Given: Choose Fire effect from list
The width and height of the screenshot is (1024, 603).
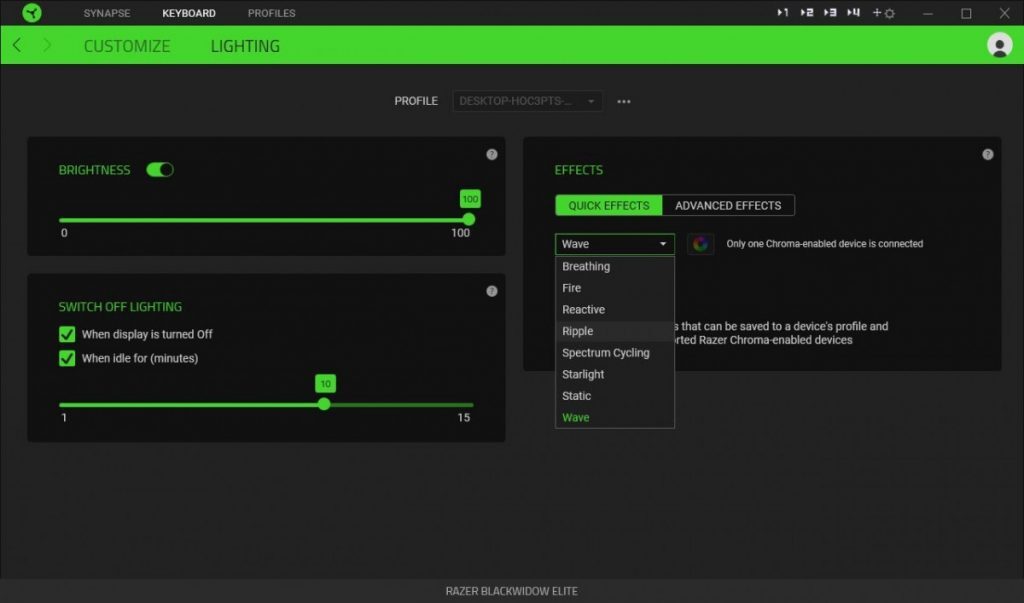Looking at the screenshot, I should (615, 288).
